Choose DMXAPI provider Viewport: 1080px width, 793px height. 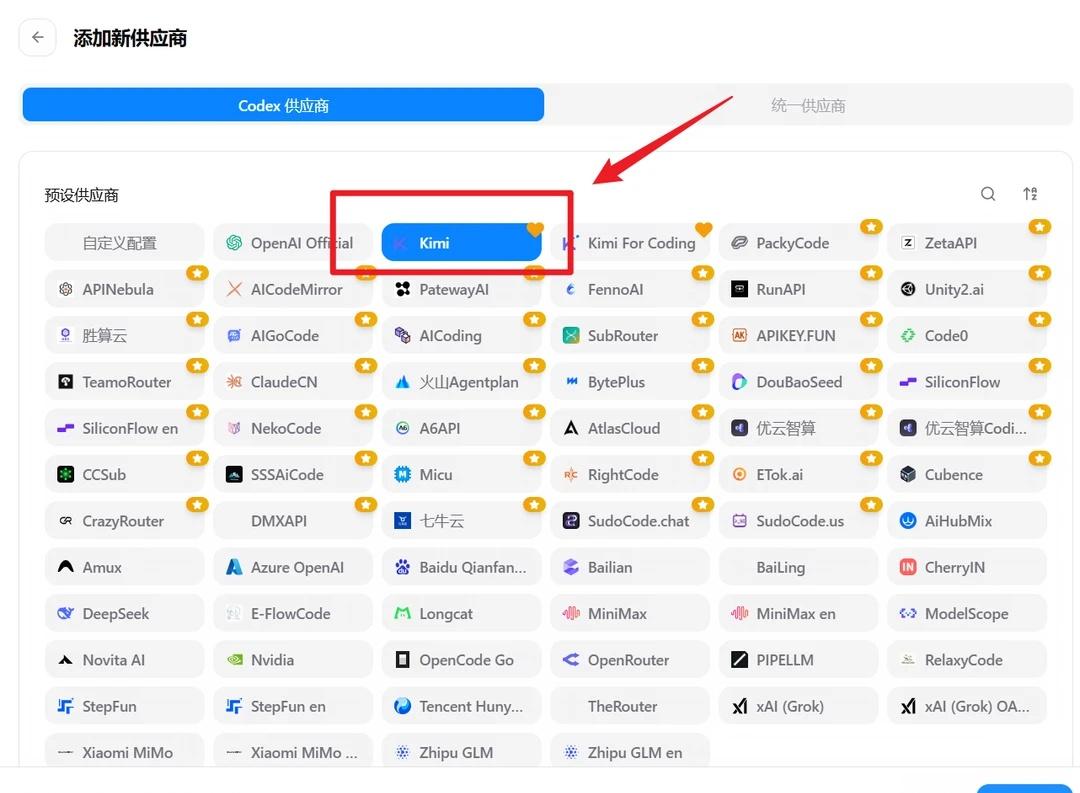(293, 521)
